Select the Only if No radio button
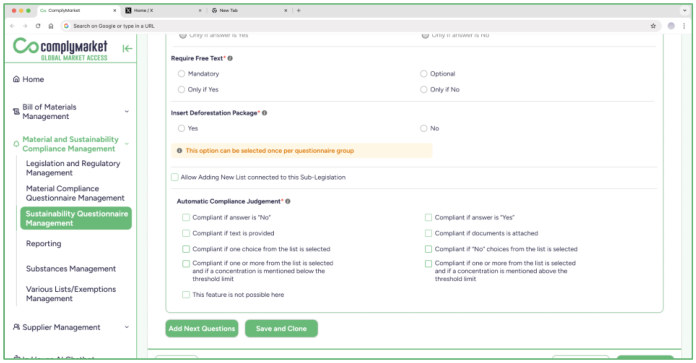The height and width of the screenshot is (363, 696). pos(423,89)
